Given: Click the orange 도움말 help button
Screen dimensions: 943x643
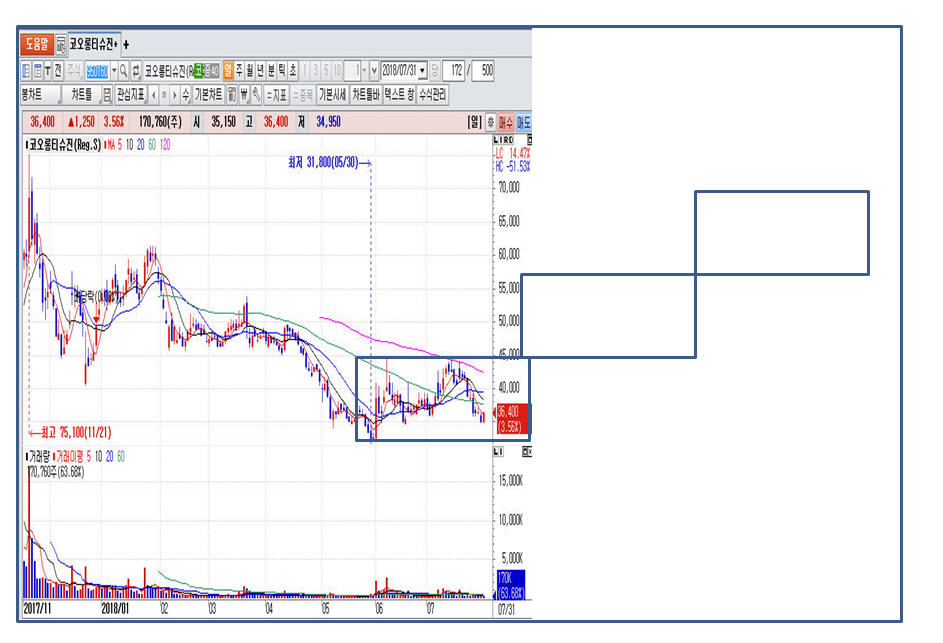Looking at the screenshot, I should [x=36, y=45].
